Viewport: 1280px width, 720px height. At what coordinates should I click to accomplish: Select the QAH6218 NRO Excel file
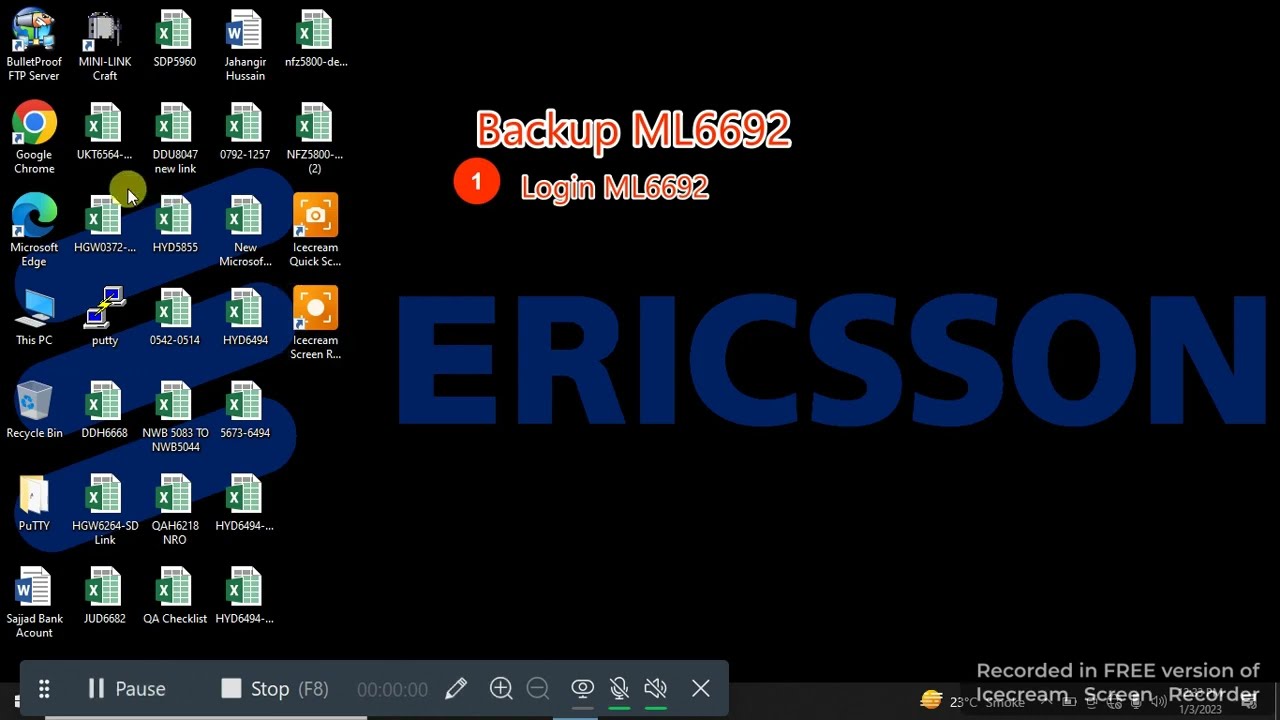[175, 509]
